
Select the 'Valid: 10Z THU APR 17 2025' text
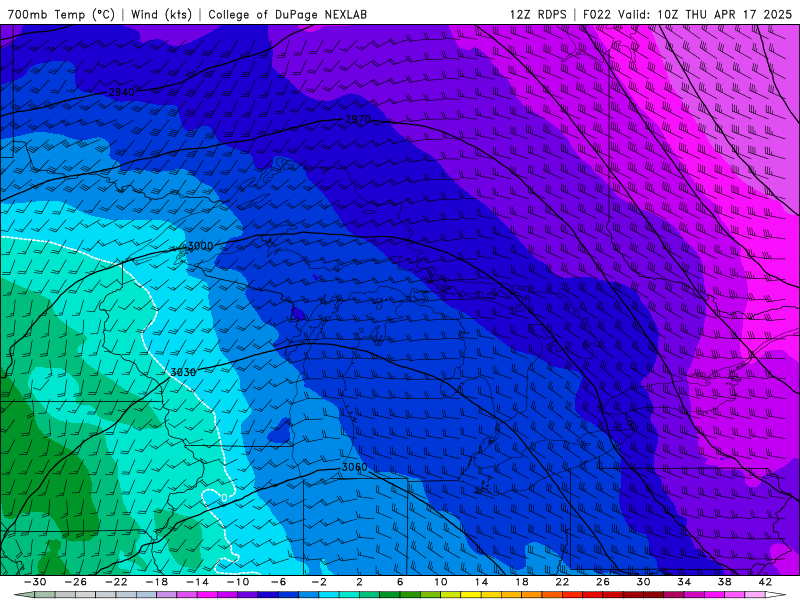point(705,14)
